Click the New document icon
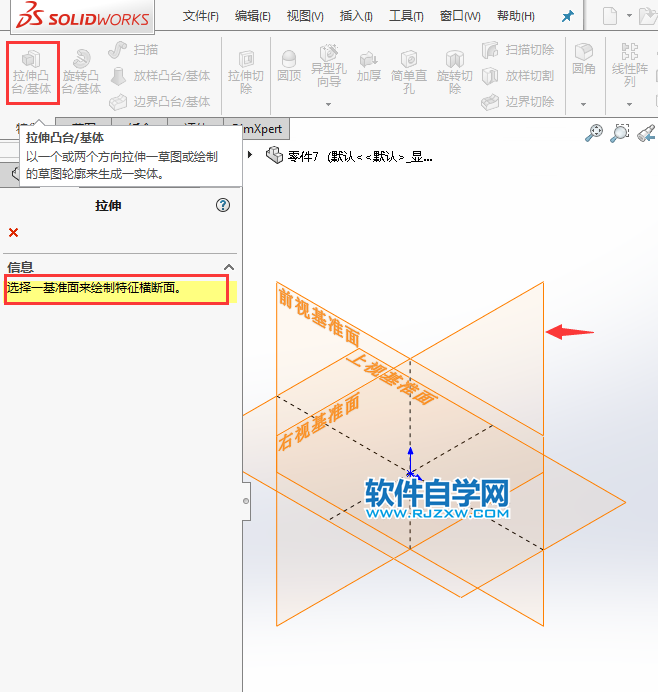The image size is (658, 692). pyautogui.click(x=610, y=17)
